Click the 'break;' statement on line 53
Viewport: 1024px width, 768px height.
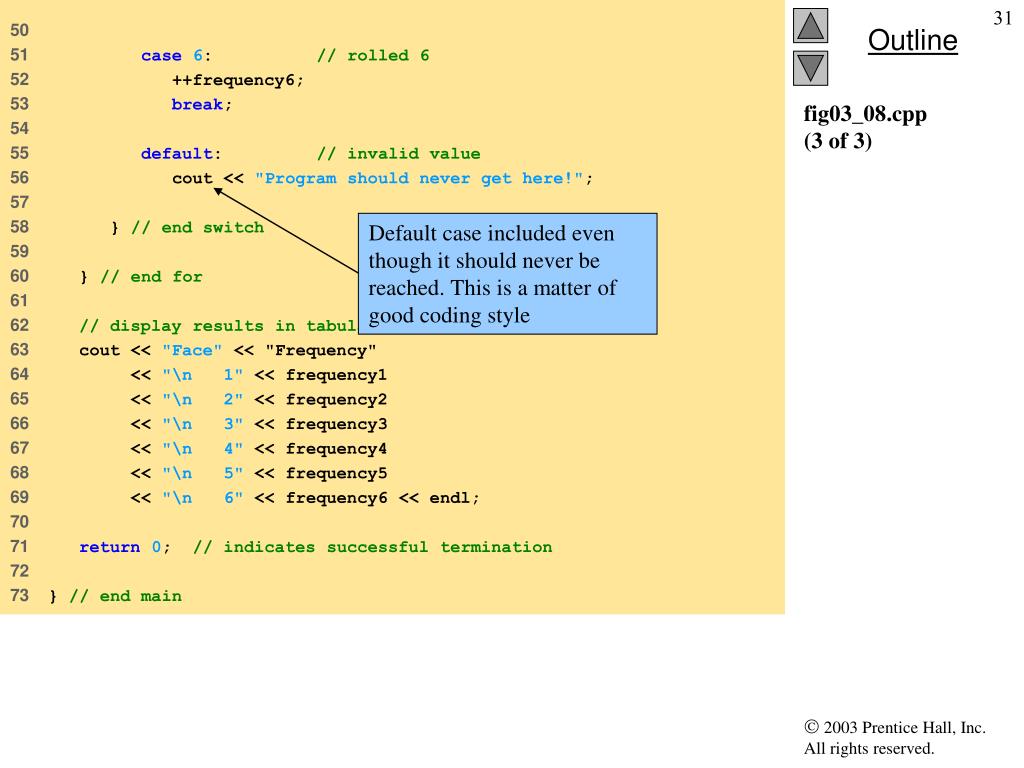(201, 104)
